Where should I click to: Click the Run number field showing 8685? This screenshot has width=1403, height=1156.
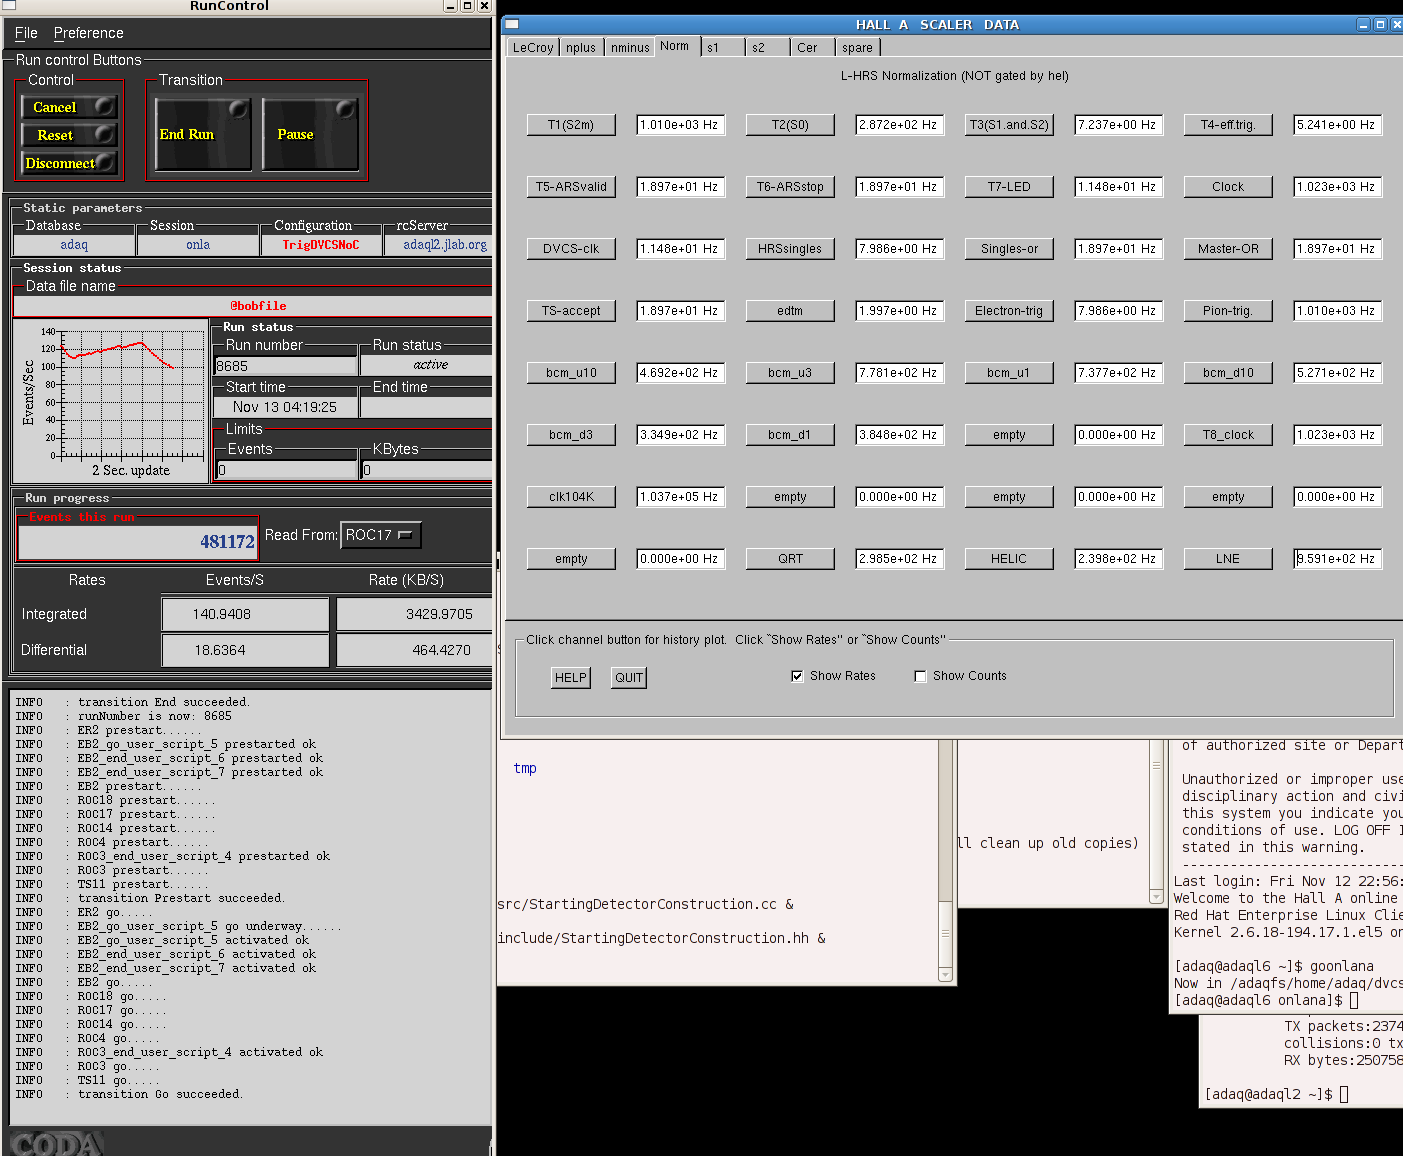(x=286, y=366)
